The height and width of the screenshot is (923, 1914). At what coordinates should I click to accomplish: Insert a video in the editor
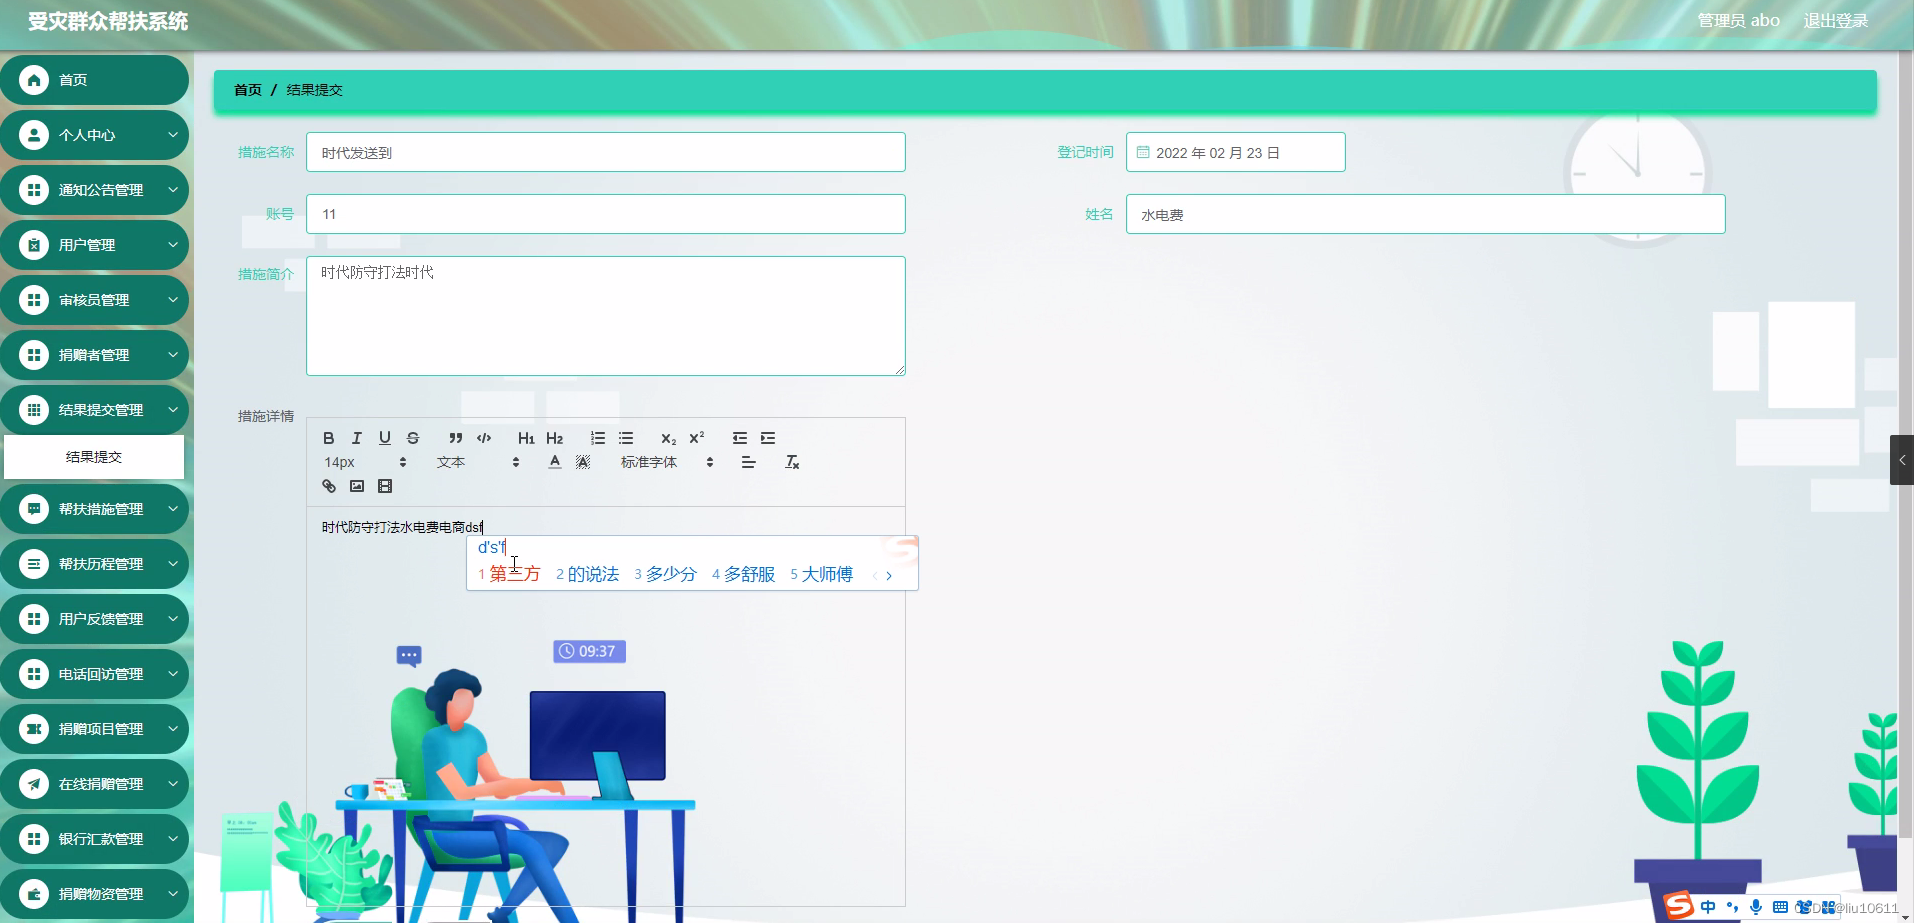click(x=385, y=486)
